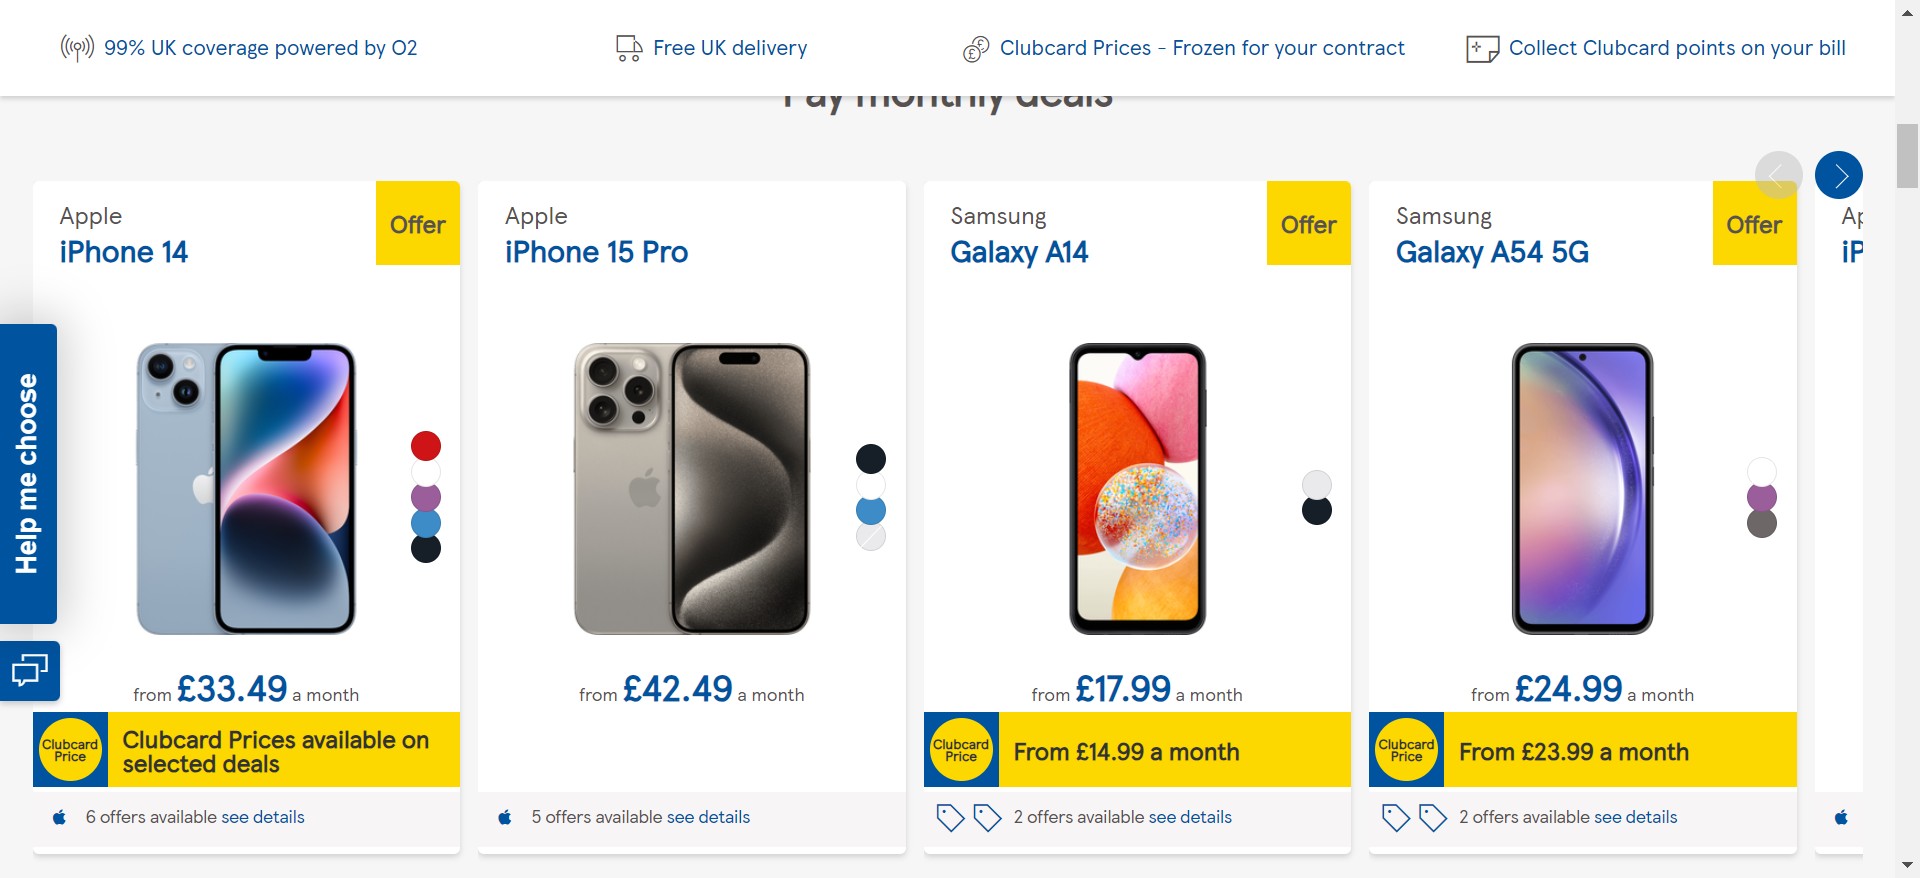Pick the blue iPhone 15 Pro colour
Image resolution: width=1920 pixels, height=878 pixels.
(871, 511)
